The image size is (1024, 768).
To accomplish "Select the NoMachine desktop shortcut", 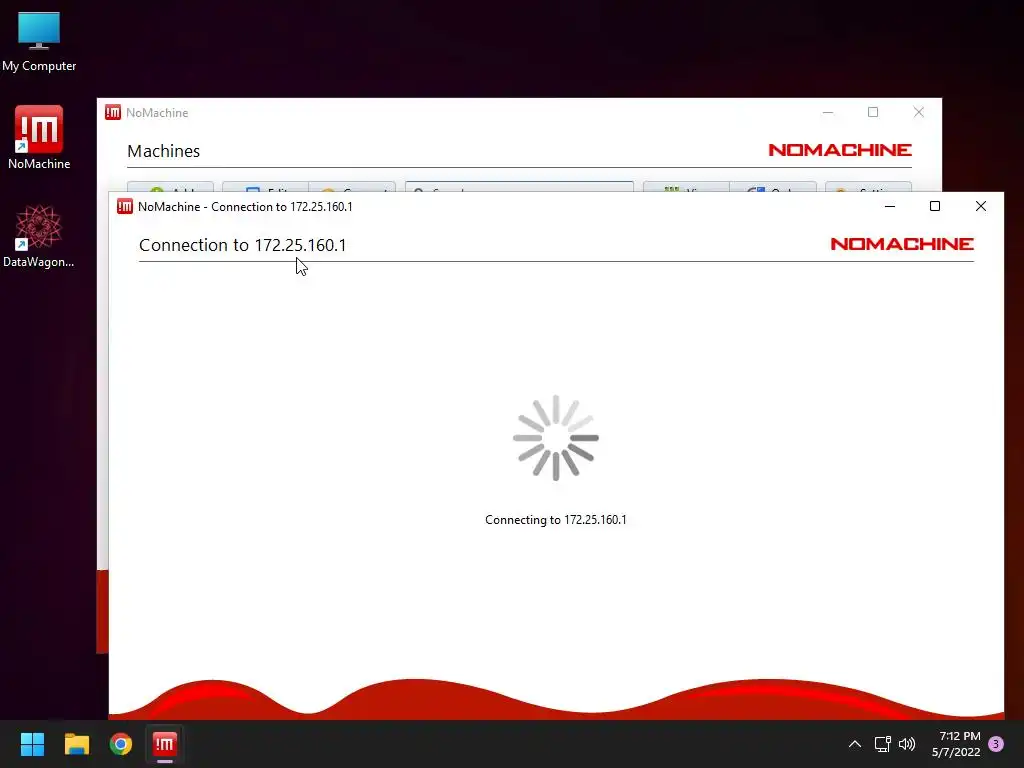I will coord(39,138).
